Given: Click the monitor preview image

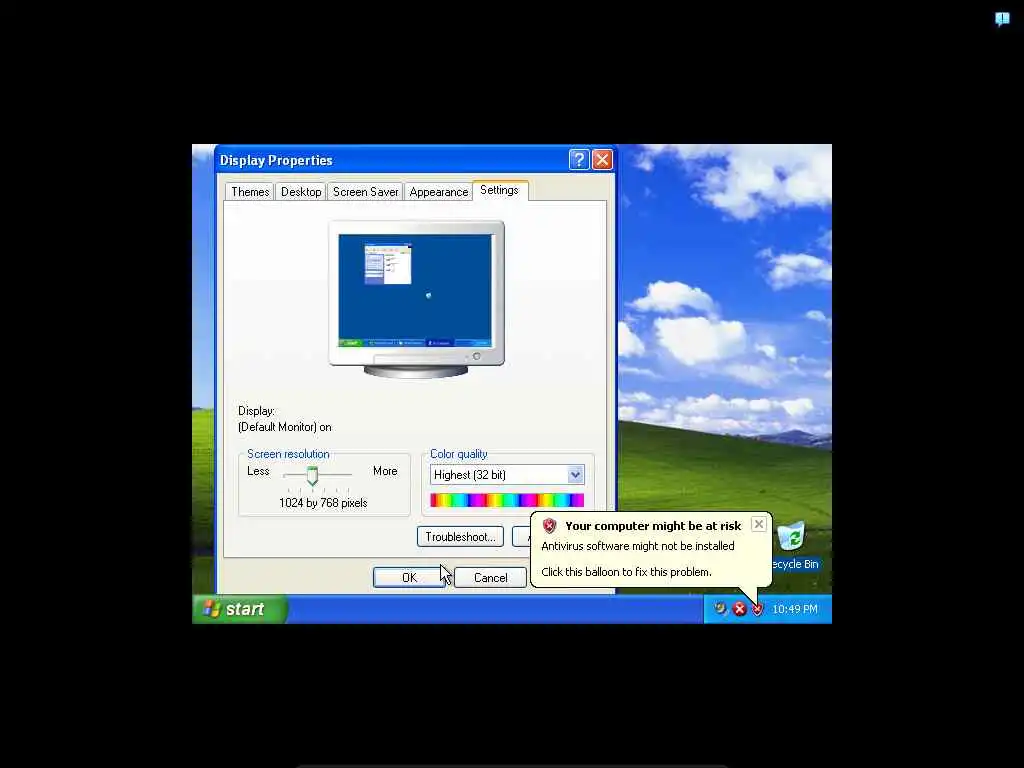Looking at the screenshot, I should pos(416,299).
